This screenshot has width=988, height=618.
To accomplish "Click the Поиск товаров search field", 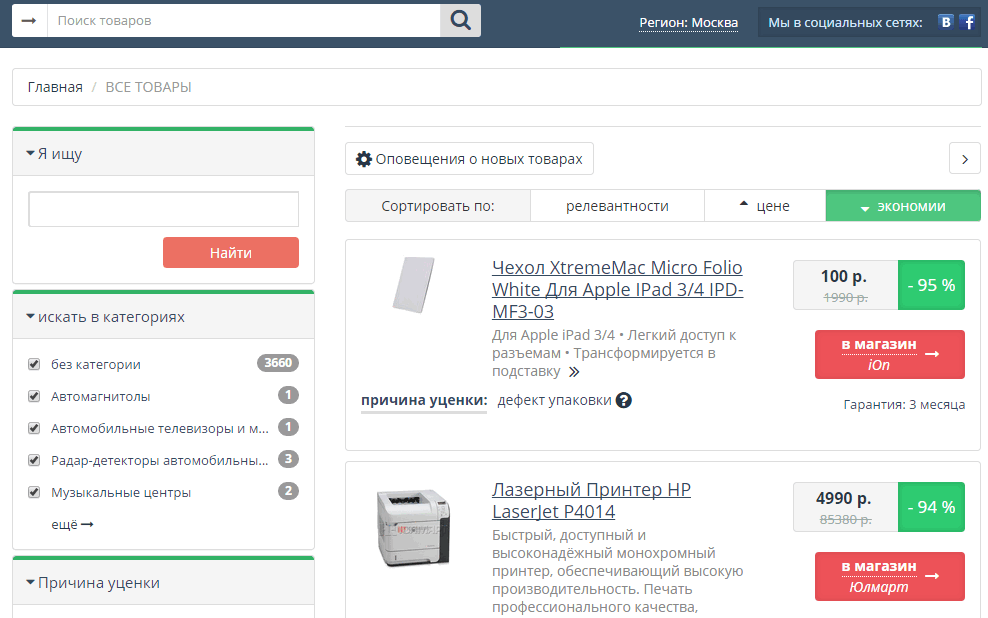I will click(x=243, y=21).
